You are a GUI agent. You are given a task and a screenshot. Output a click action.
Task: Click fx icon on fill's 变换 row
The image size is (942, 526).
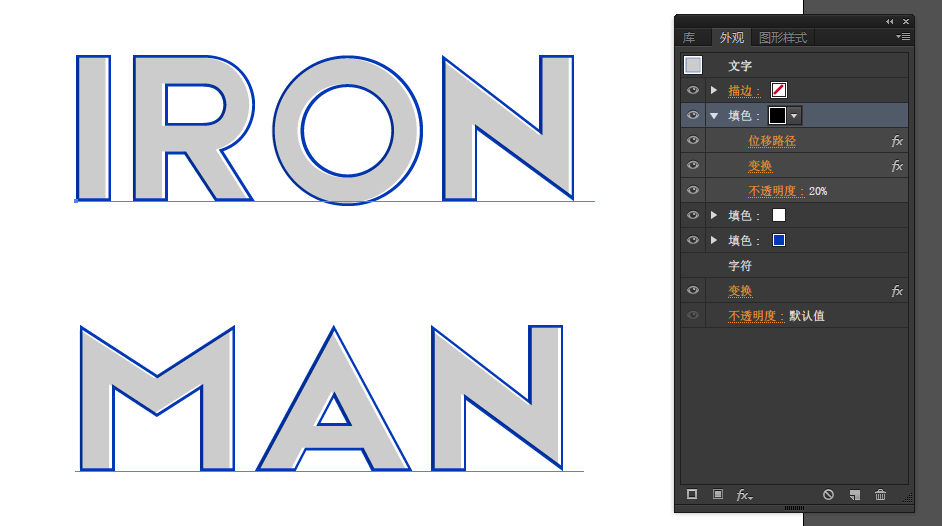897,166
